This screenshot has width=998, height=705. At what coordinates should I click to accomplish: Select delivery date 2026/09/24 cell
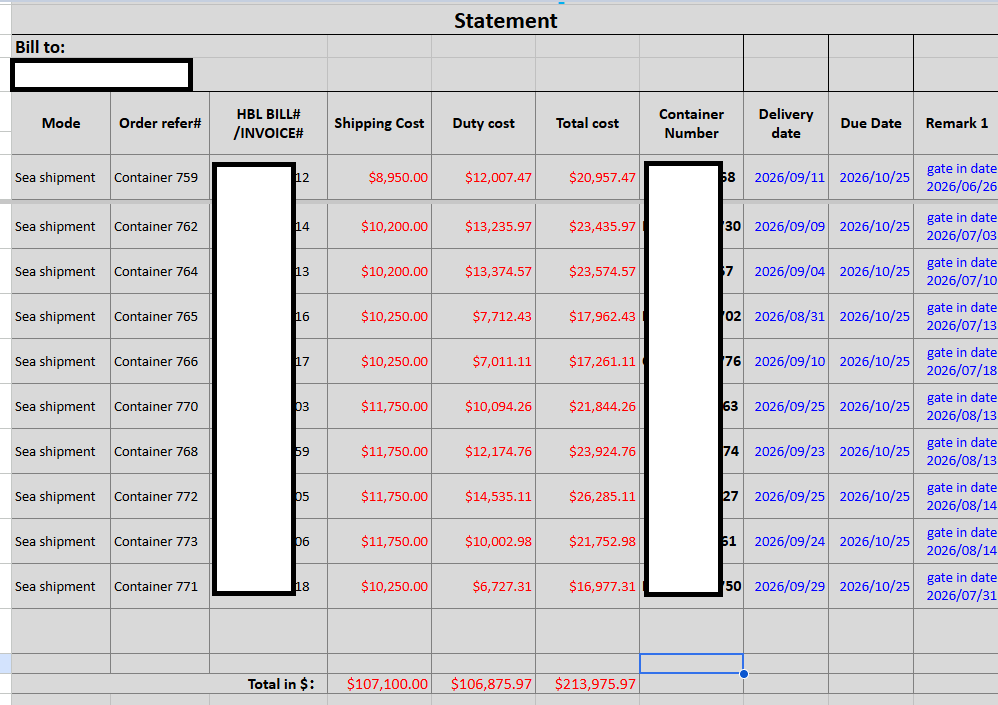786,541
